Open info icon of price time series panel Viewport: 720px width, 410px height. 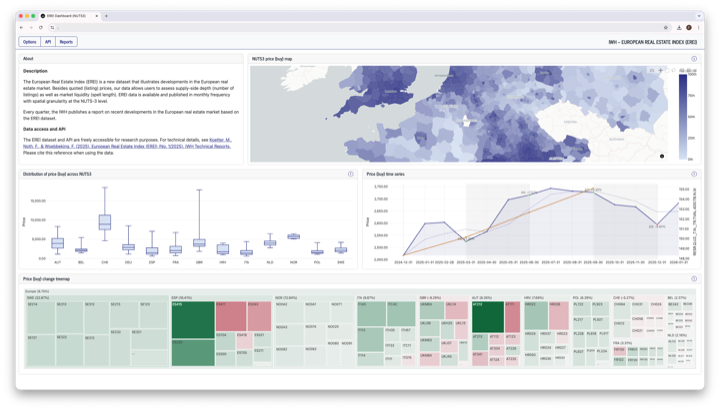point(694,174)
